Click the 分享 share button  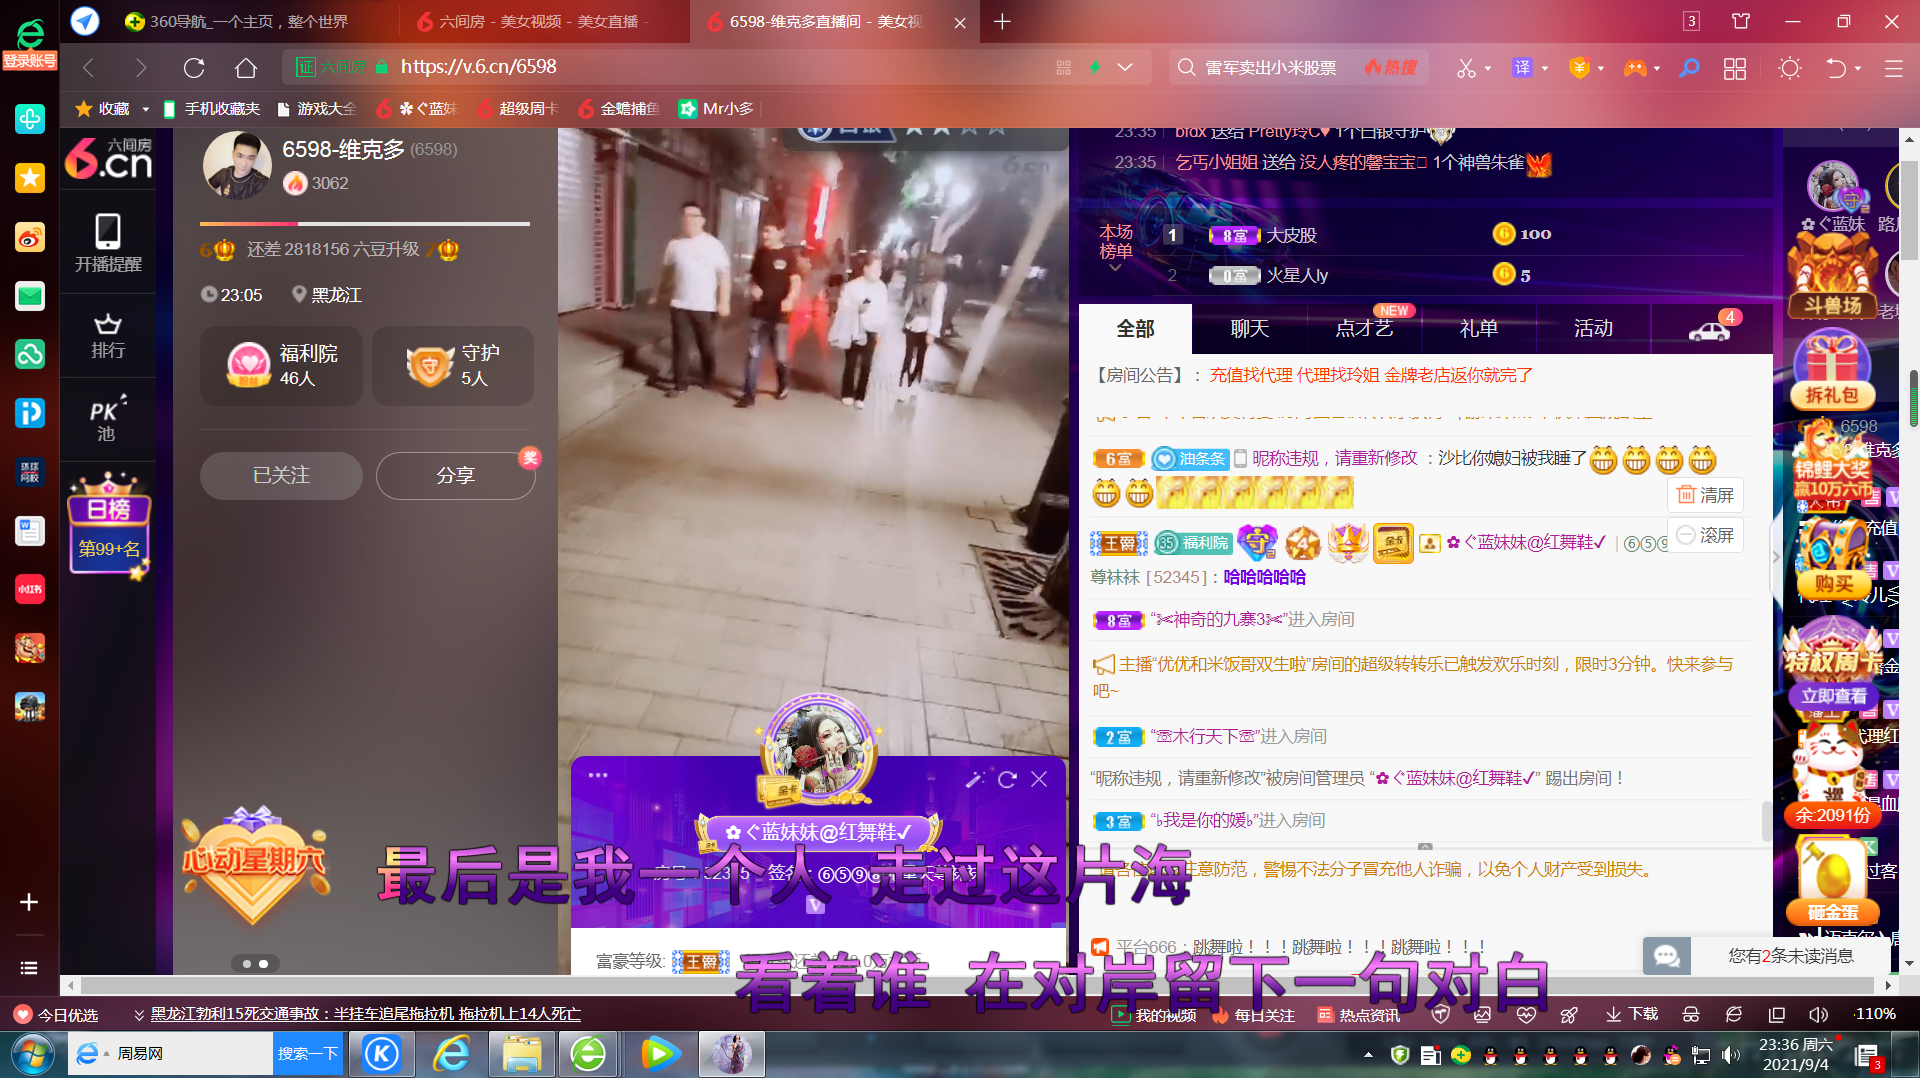coord(455,475)
